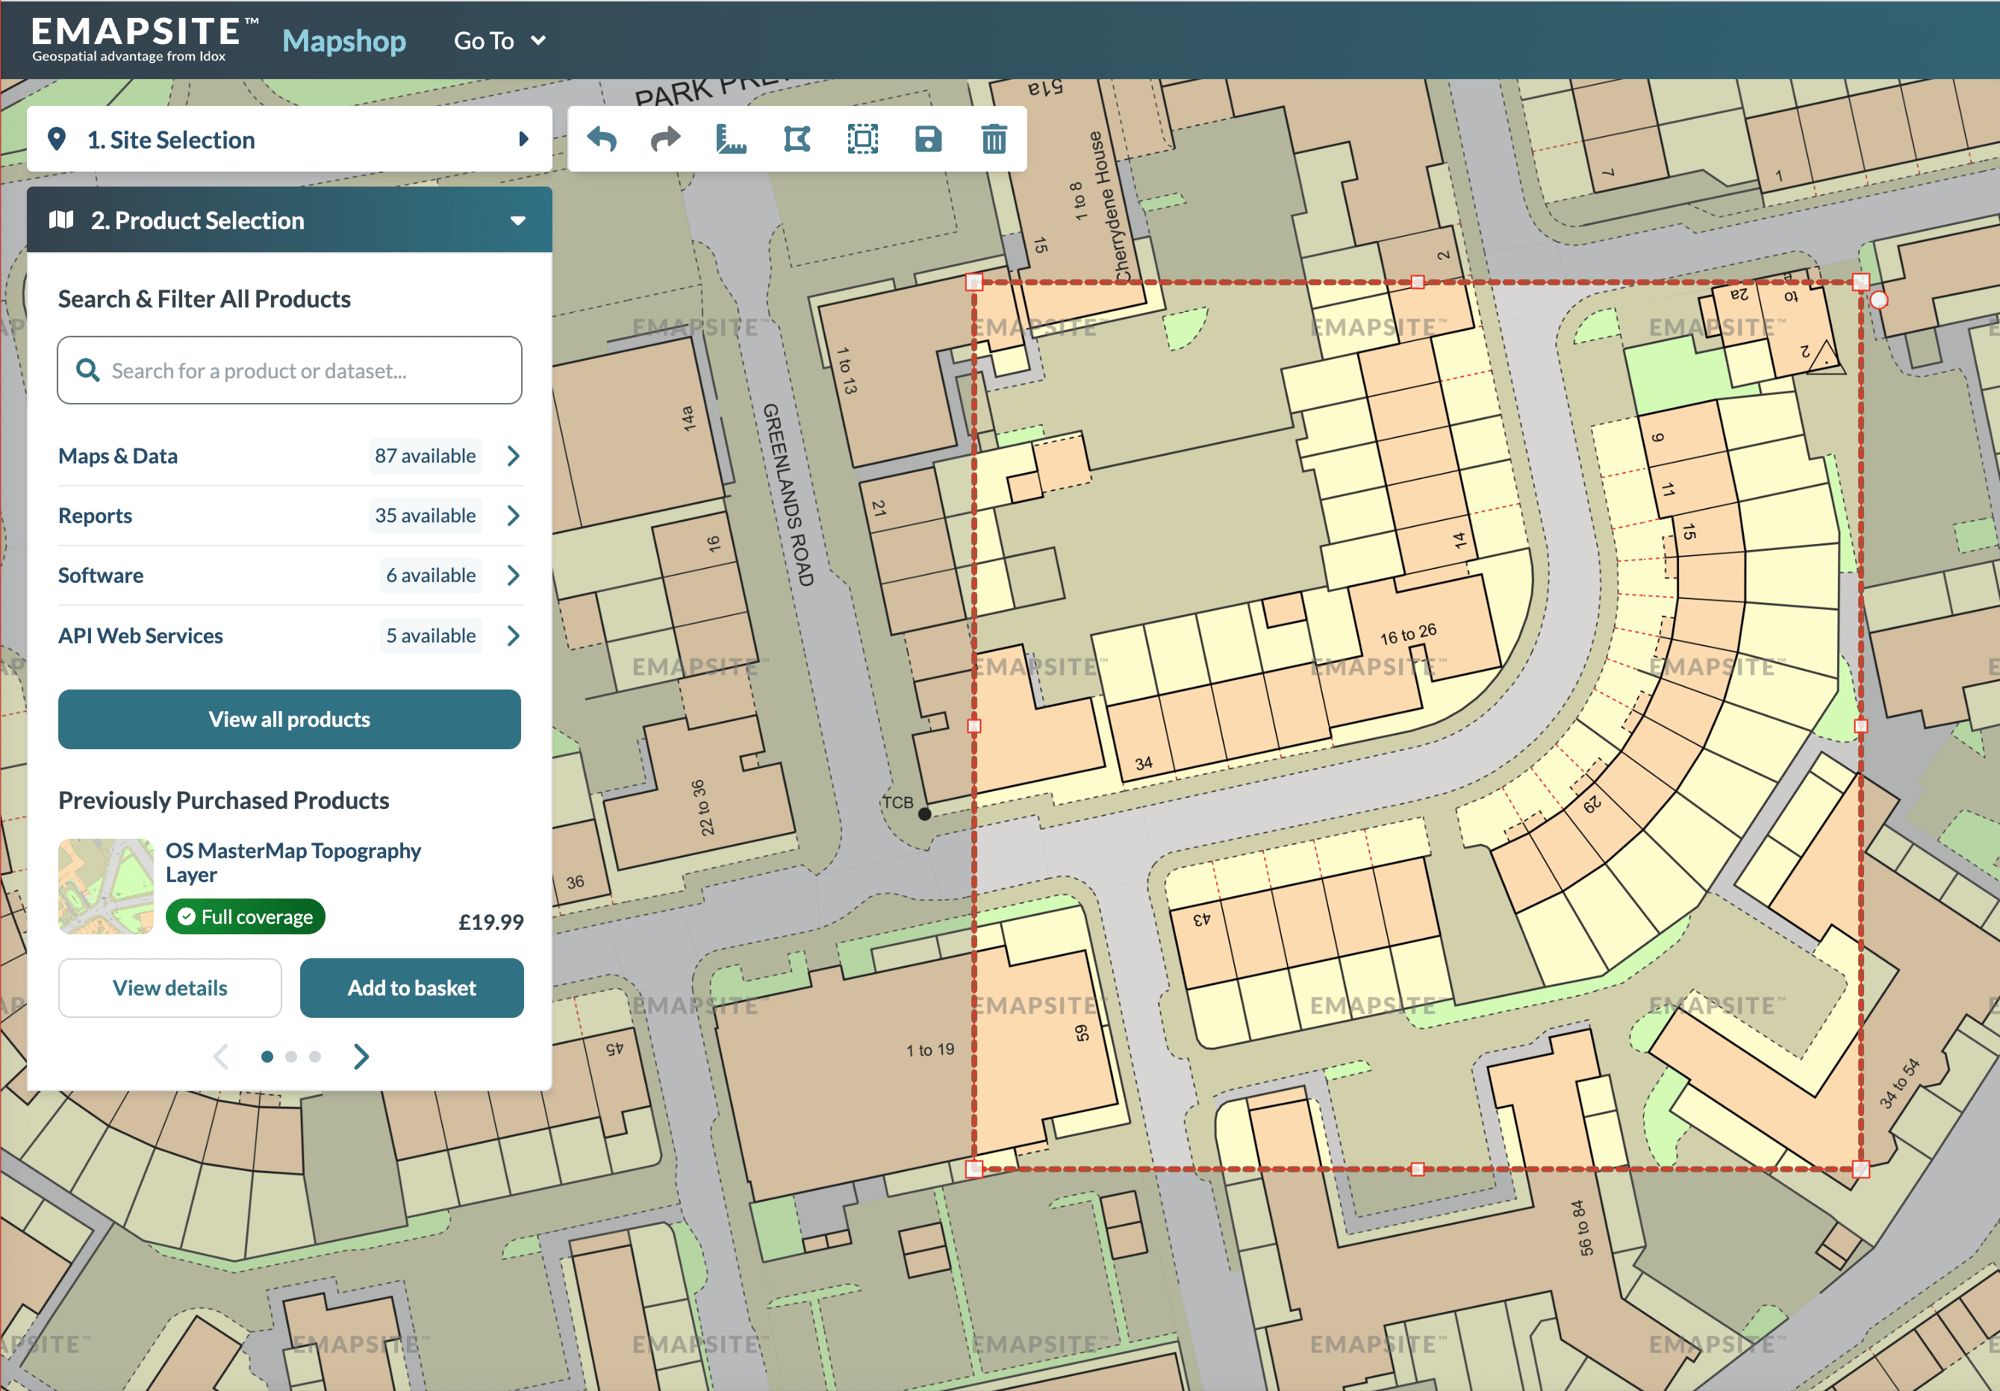Open the OS MasterMap Topography Layer link
This screenshot has height=1391, width=2000.
click(293, 862)
